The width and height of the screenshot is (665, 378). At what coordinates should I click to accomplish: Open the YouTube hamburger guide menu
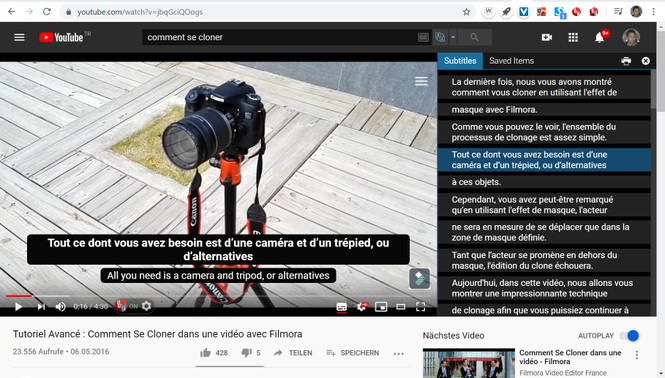tap(19, 37)
